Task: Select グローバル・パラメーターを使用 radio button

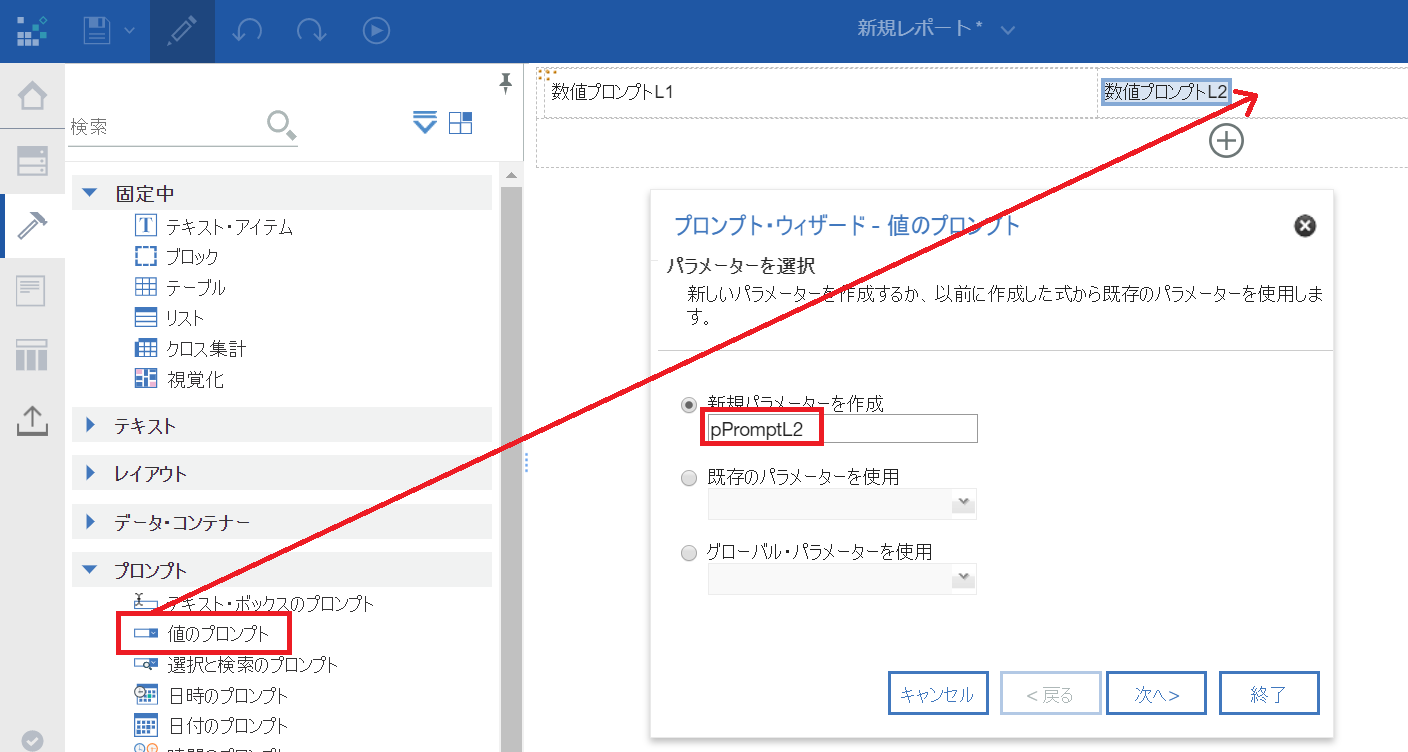Action: tap(688, 553)
